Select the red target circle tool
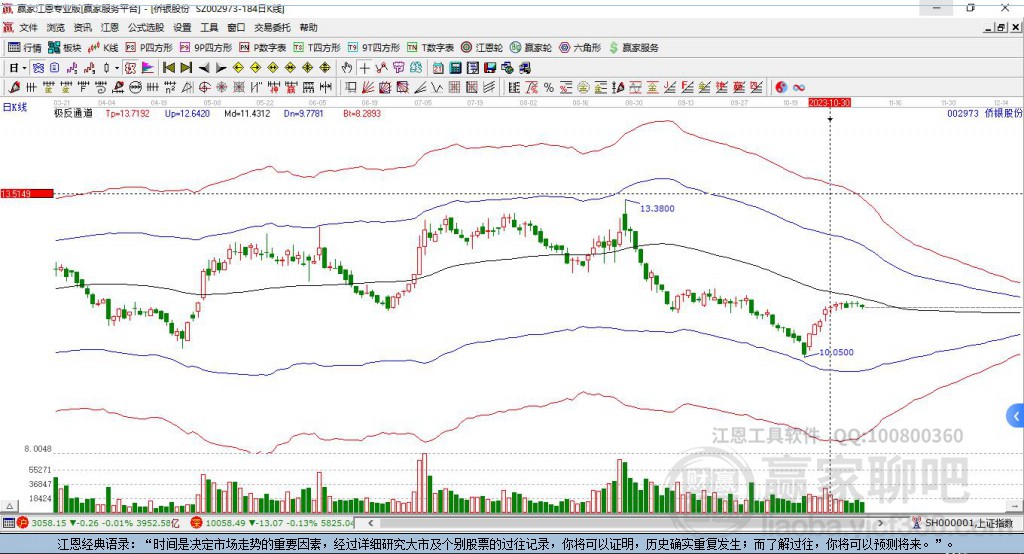 204,88
